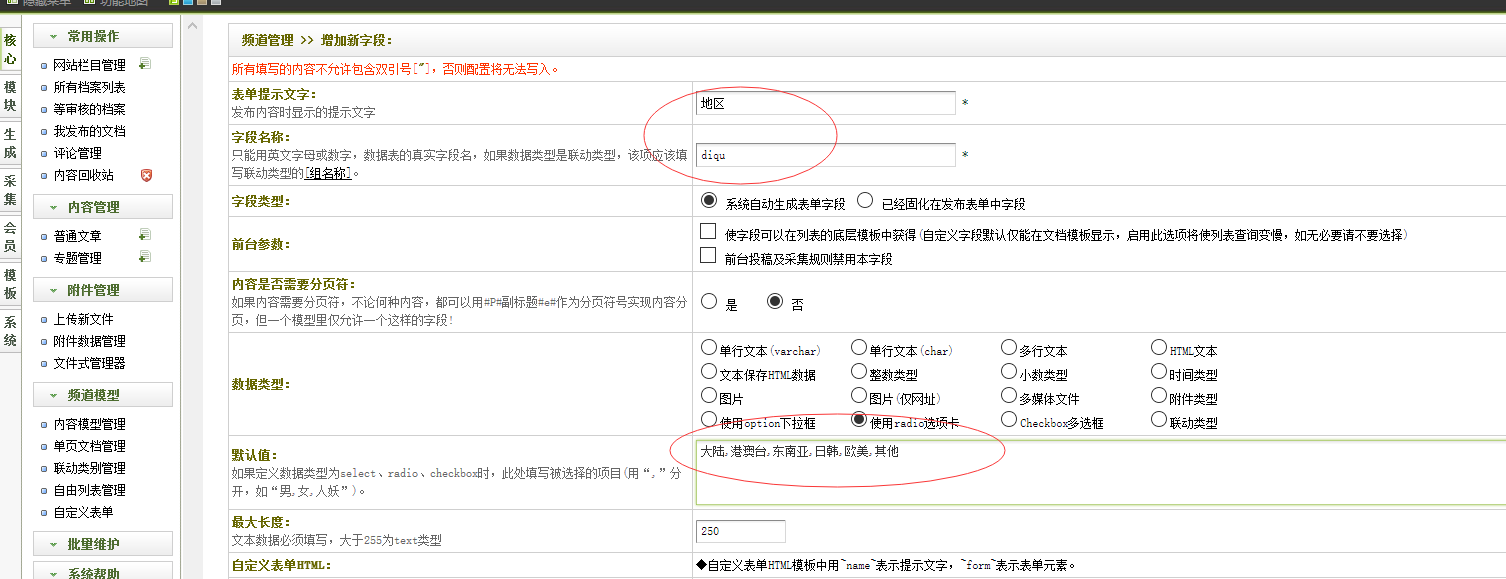
Task: Click the add icon beside 网站栏目管理
Action: click(x=145, y=65)
